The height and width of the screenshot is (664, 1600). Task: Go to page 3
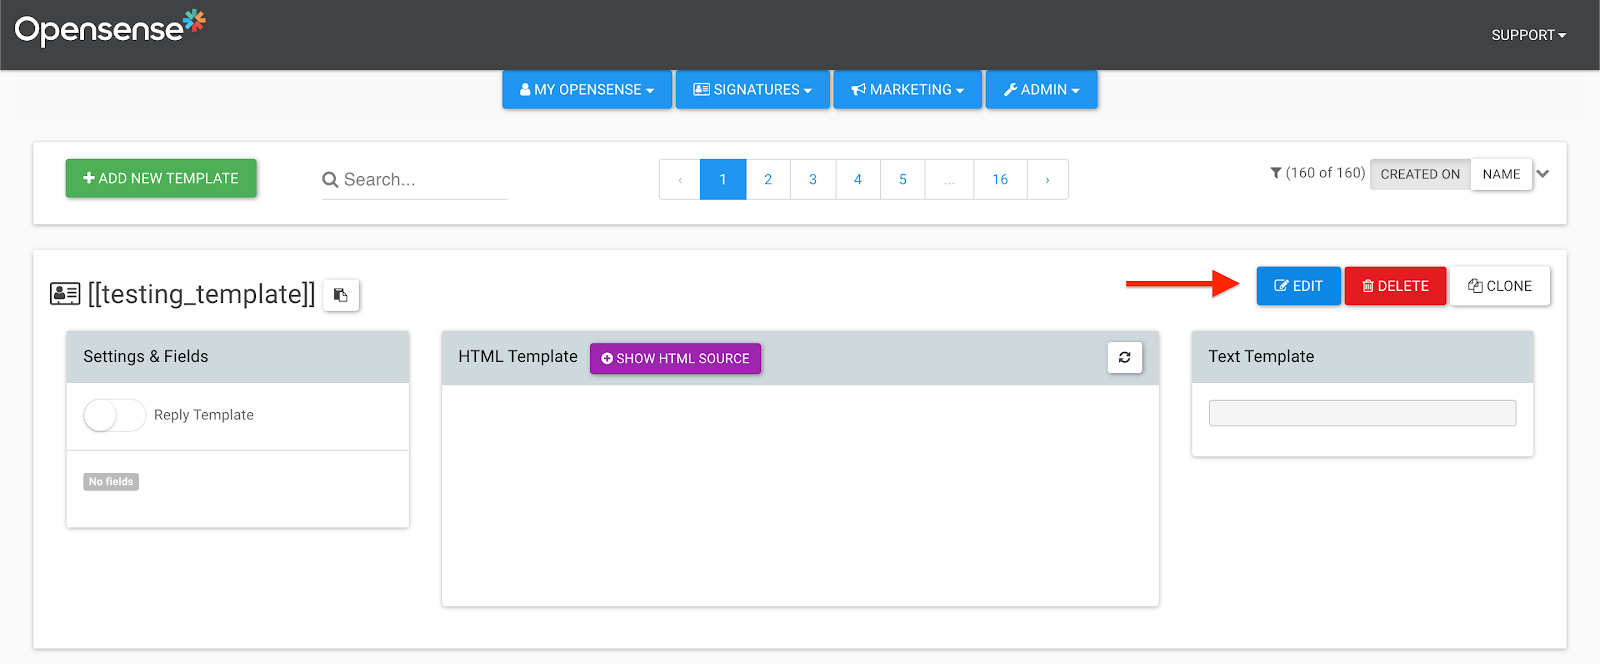pyautogui.click(x=813, y=180)
